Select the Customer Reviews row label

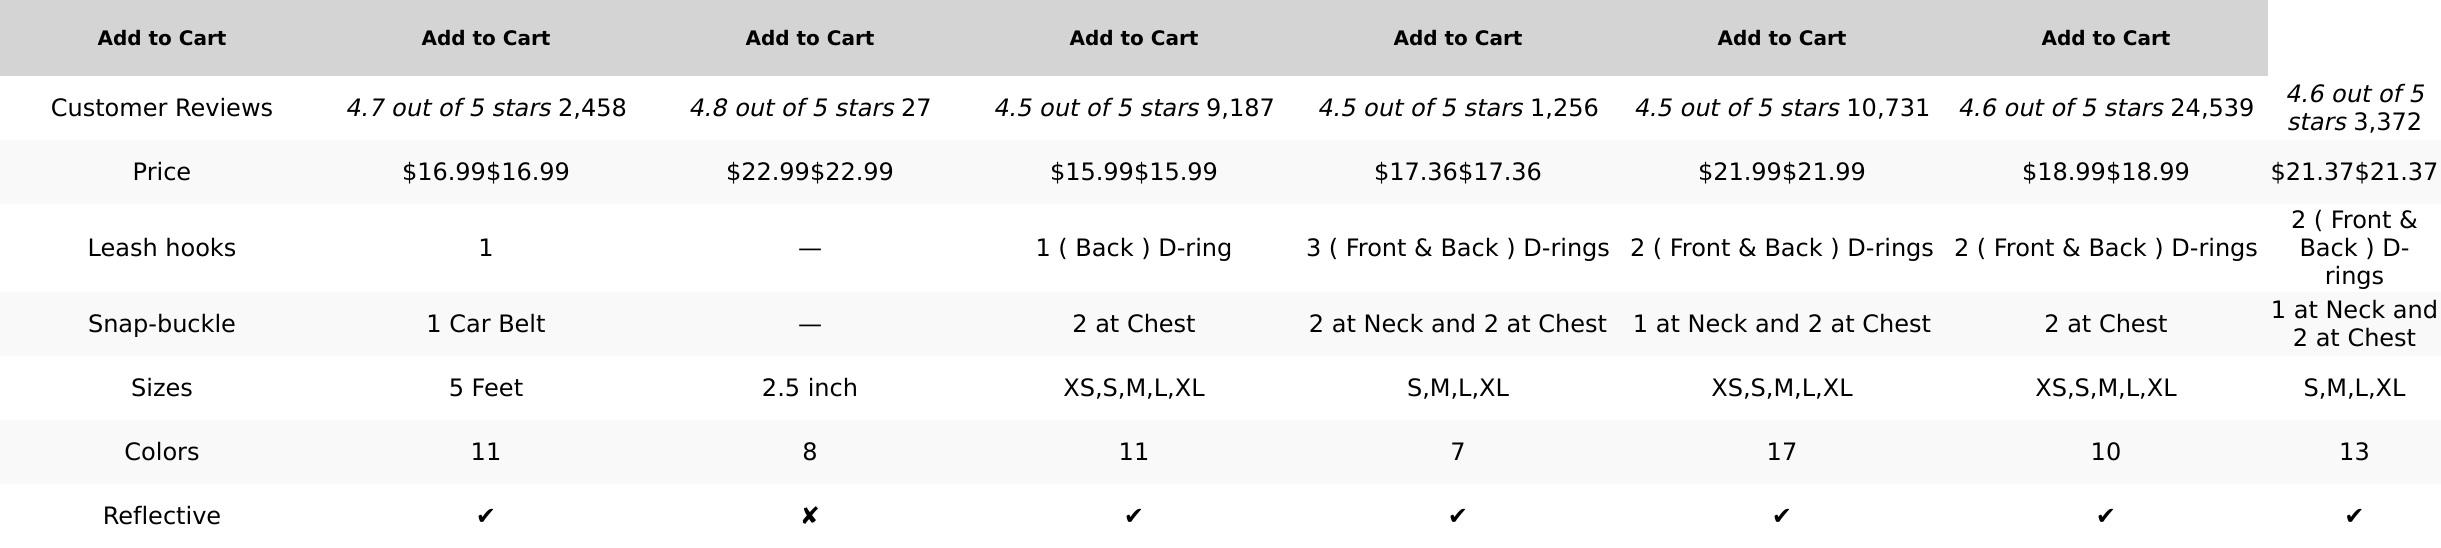(161, 108)
